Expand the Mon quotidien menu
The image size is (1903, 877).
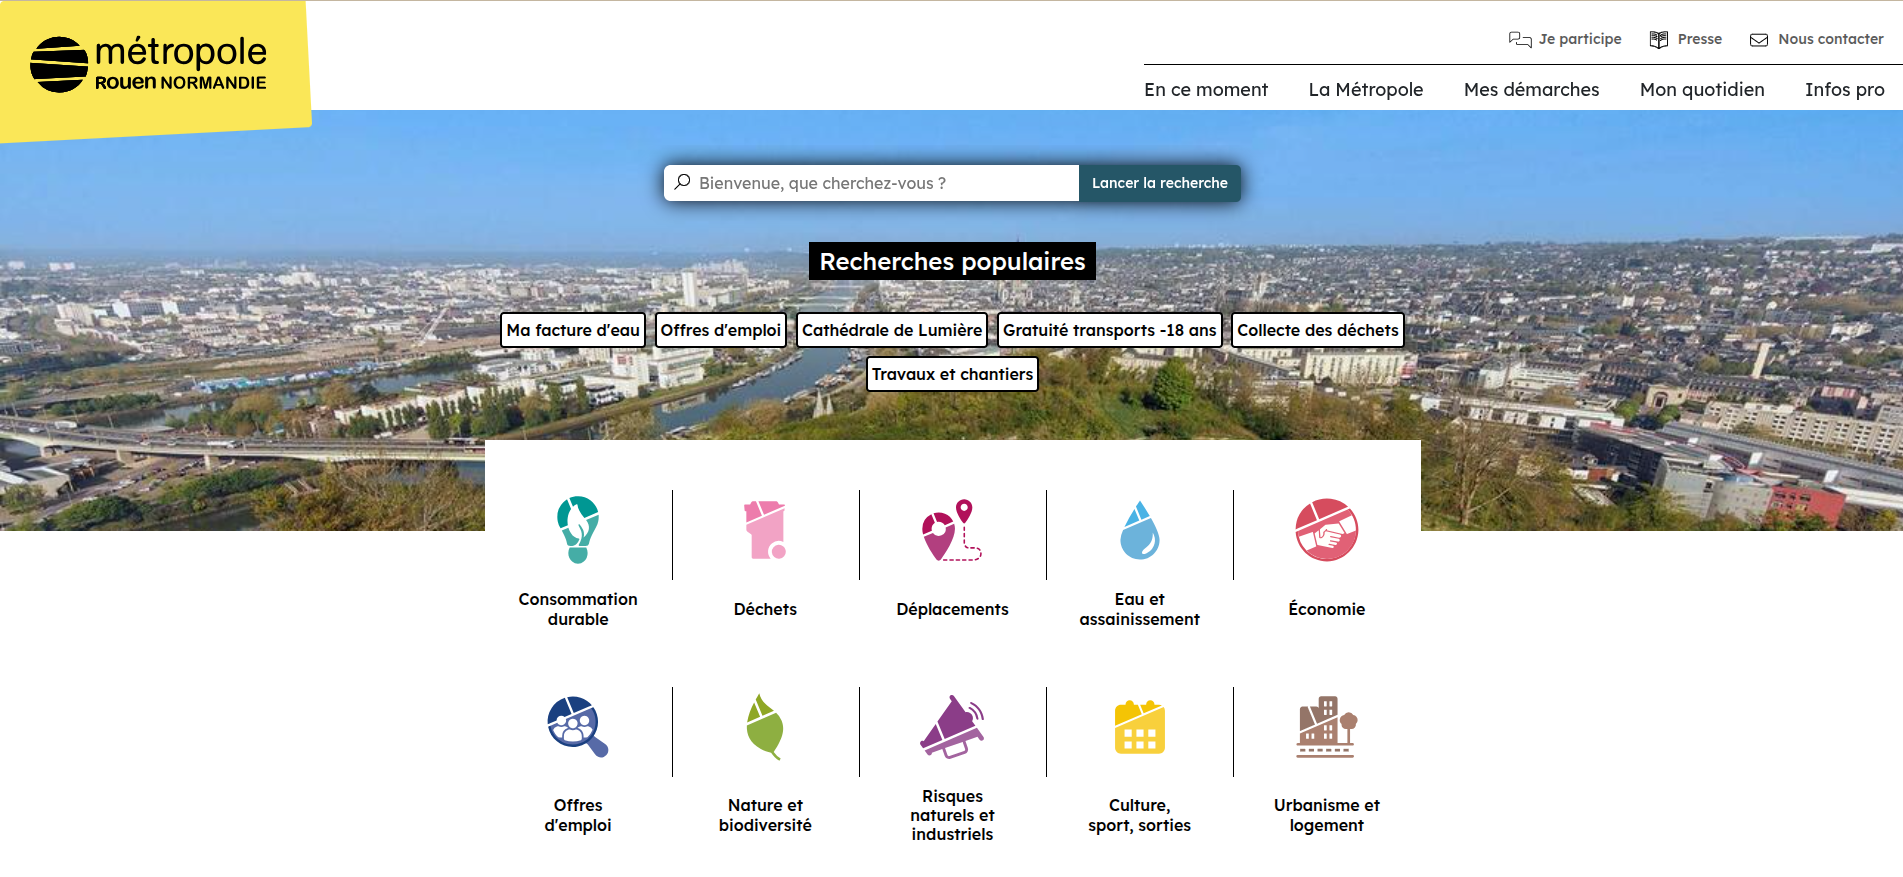1701,90
